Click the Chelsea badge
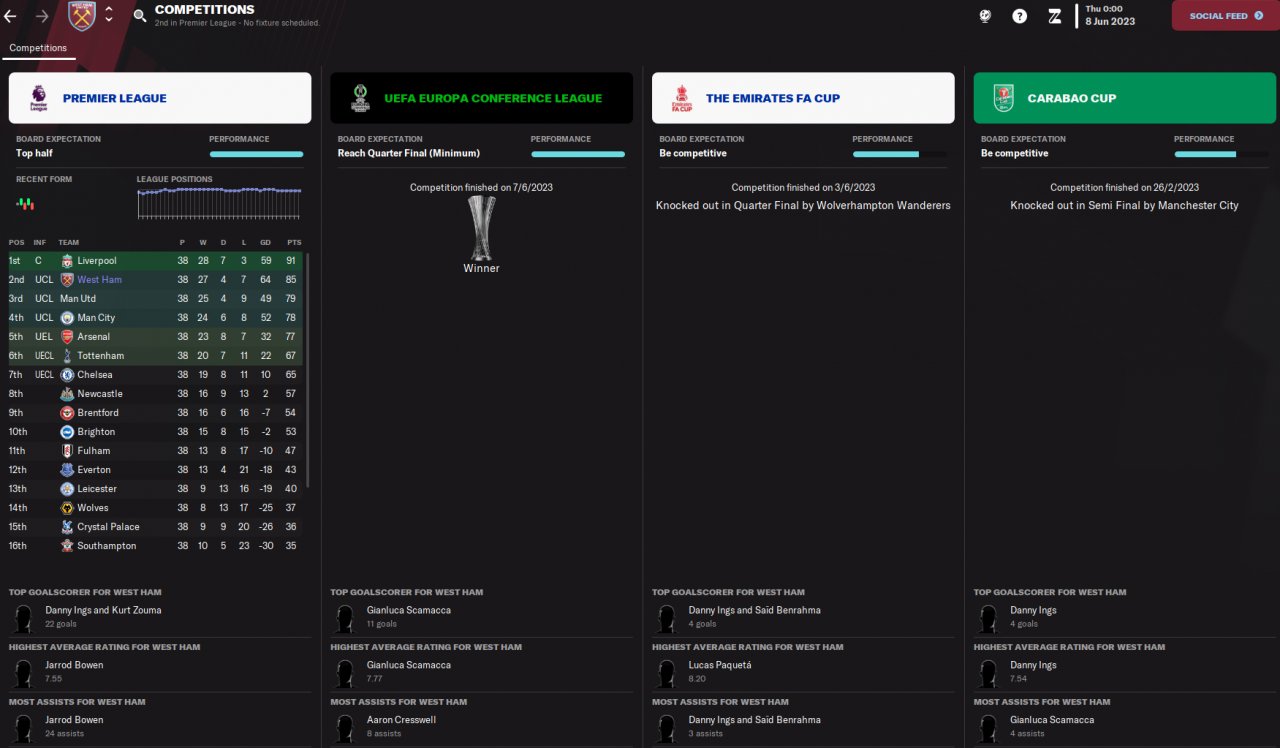The height and width of the screenshot is (748, 1280). coord(67,375)
